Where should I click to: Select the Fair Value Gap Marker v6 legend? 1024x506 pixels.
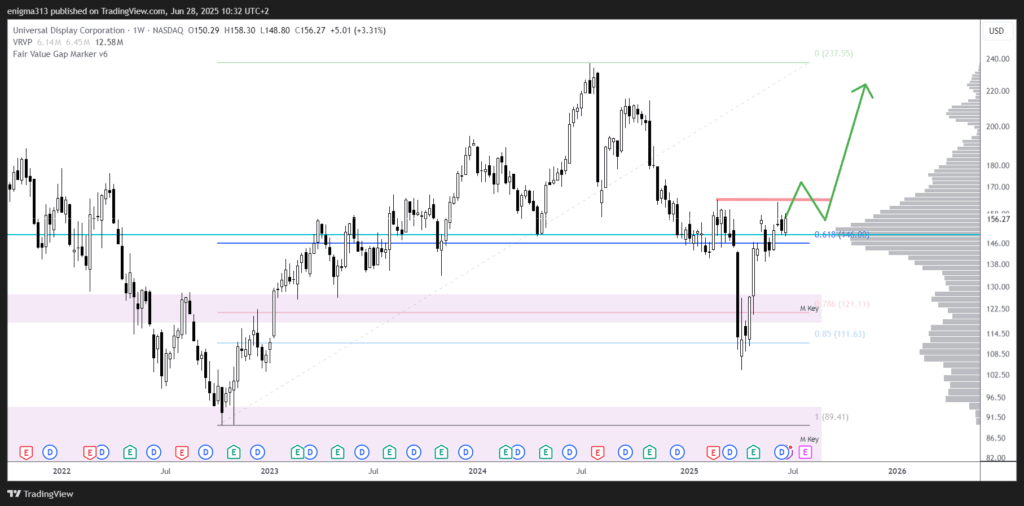60,54
